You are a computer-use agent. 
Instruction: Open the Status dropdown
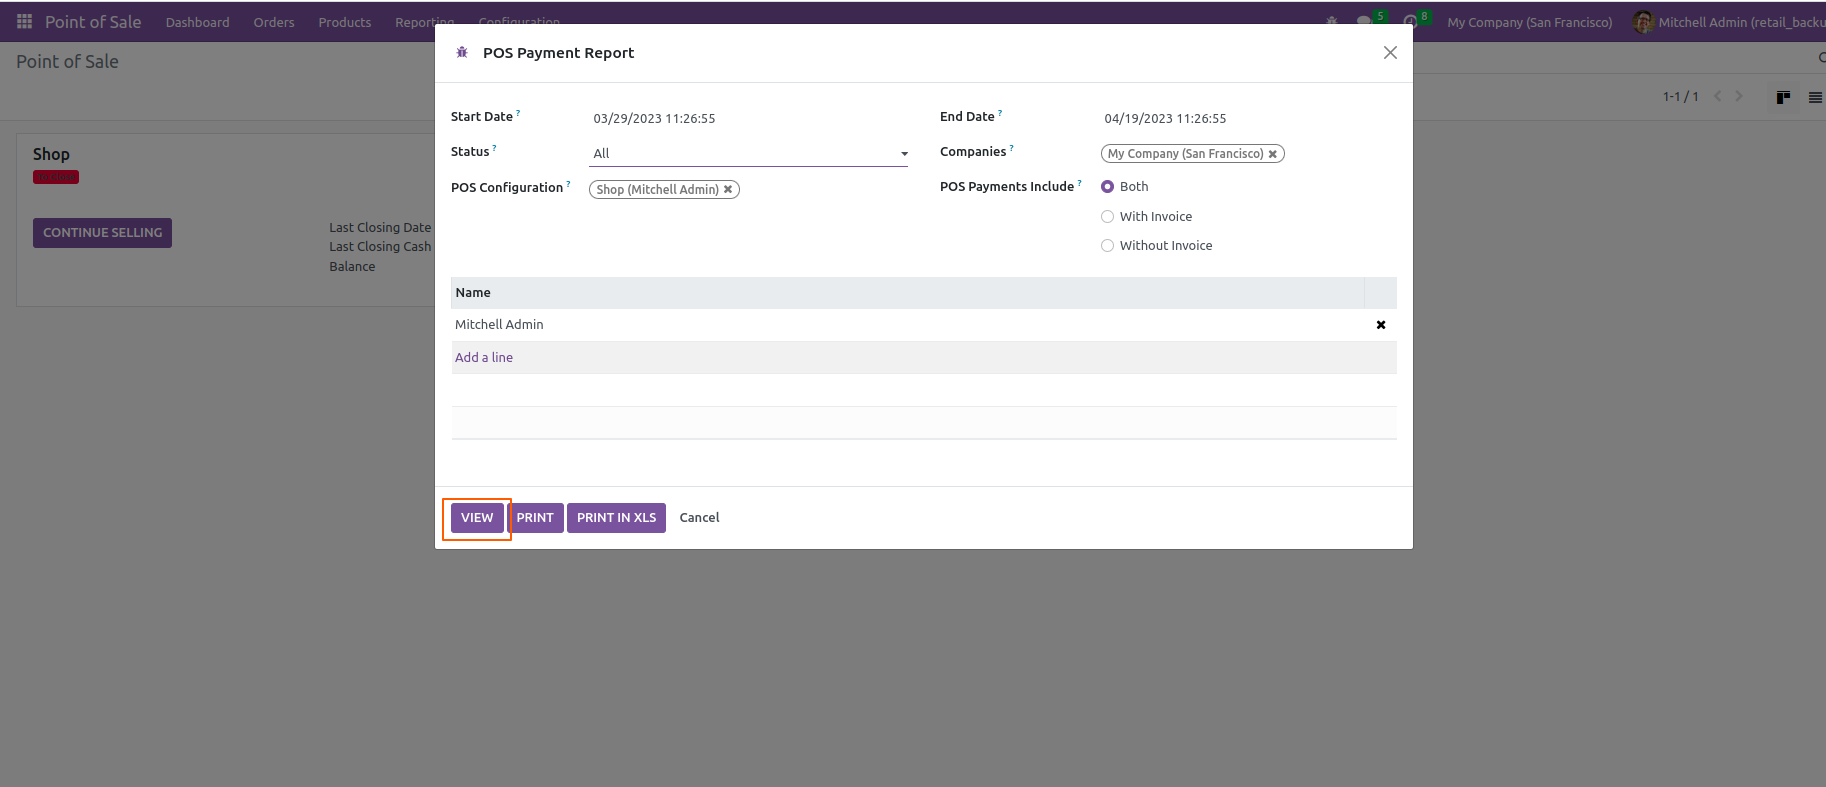[748, 154]
